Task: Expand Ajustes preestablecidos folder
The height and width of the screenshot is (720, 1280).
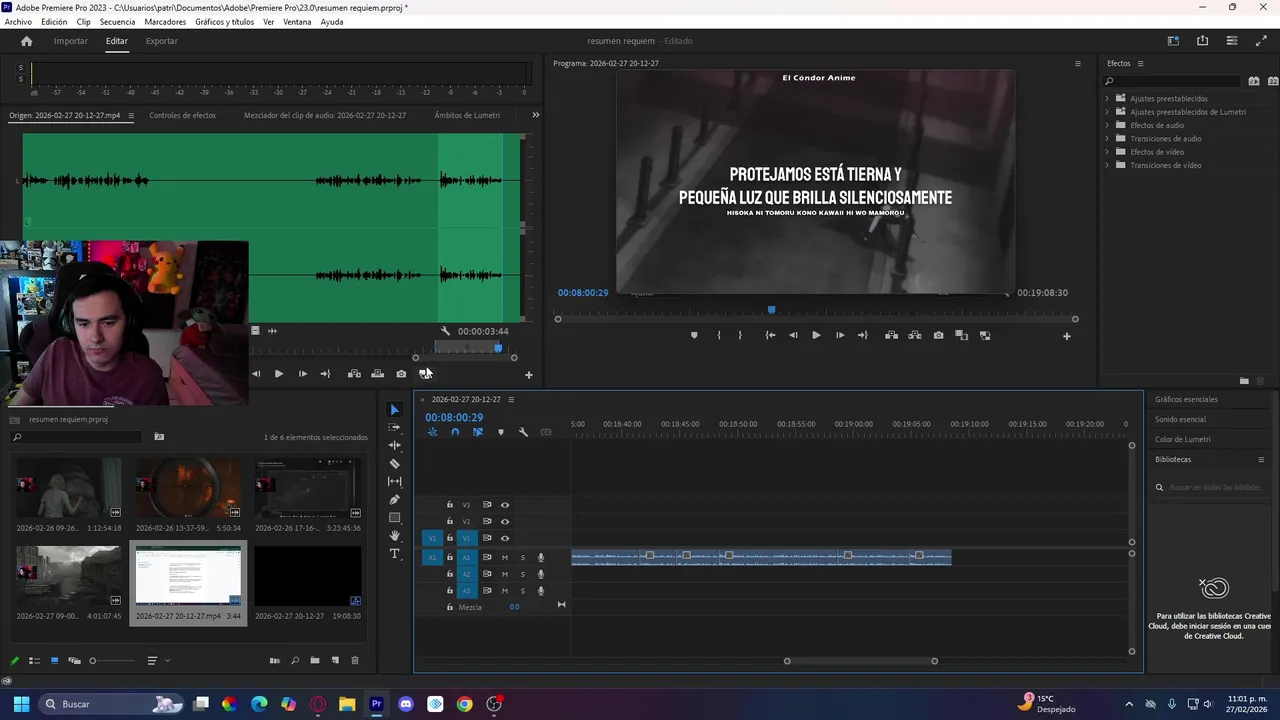Action: 1107,99
